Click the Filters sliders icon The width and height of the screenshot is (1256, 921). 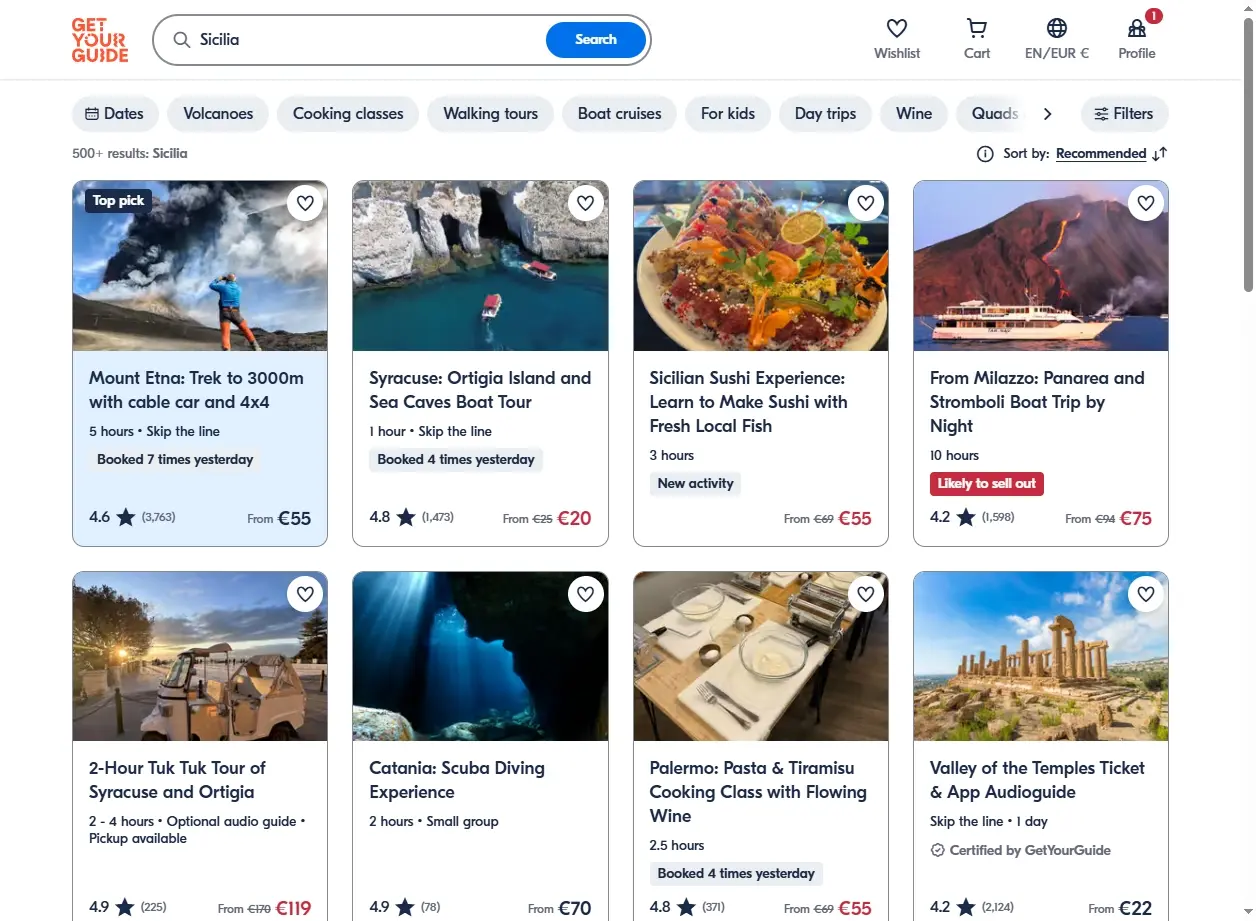click(1101, 114)
